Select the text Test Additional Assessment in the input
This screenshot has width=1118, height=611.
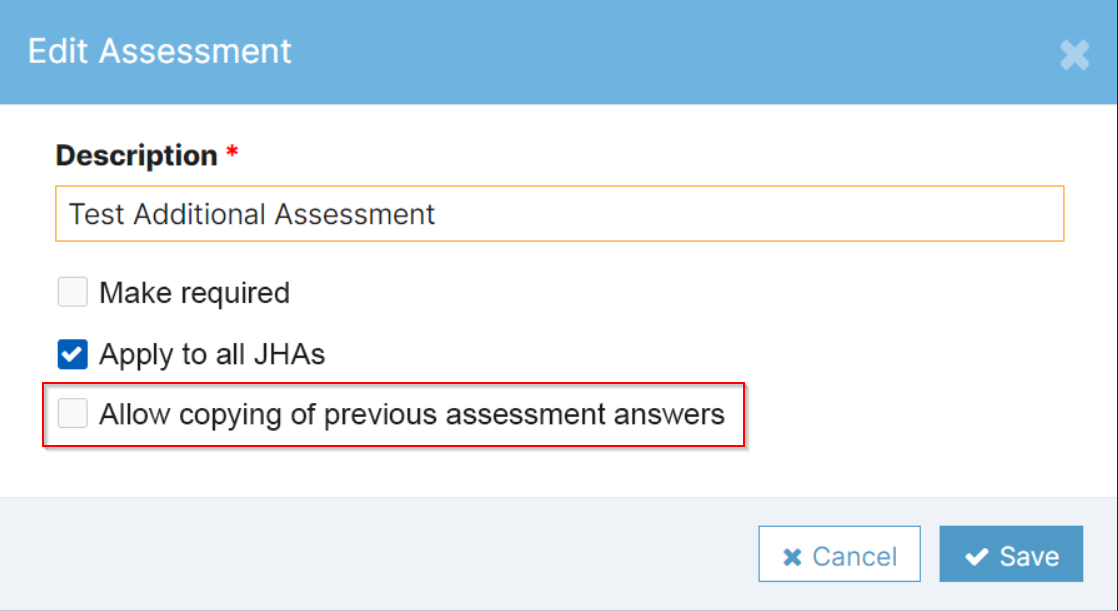tap(251, 213)
